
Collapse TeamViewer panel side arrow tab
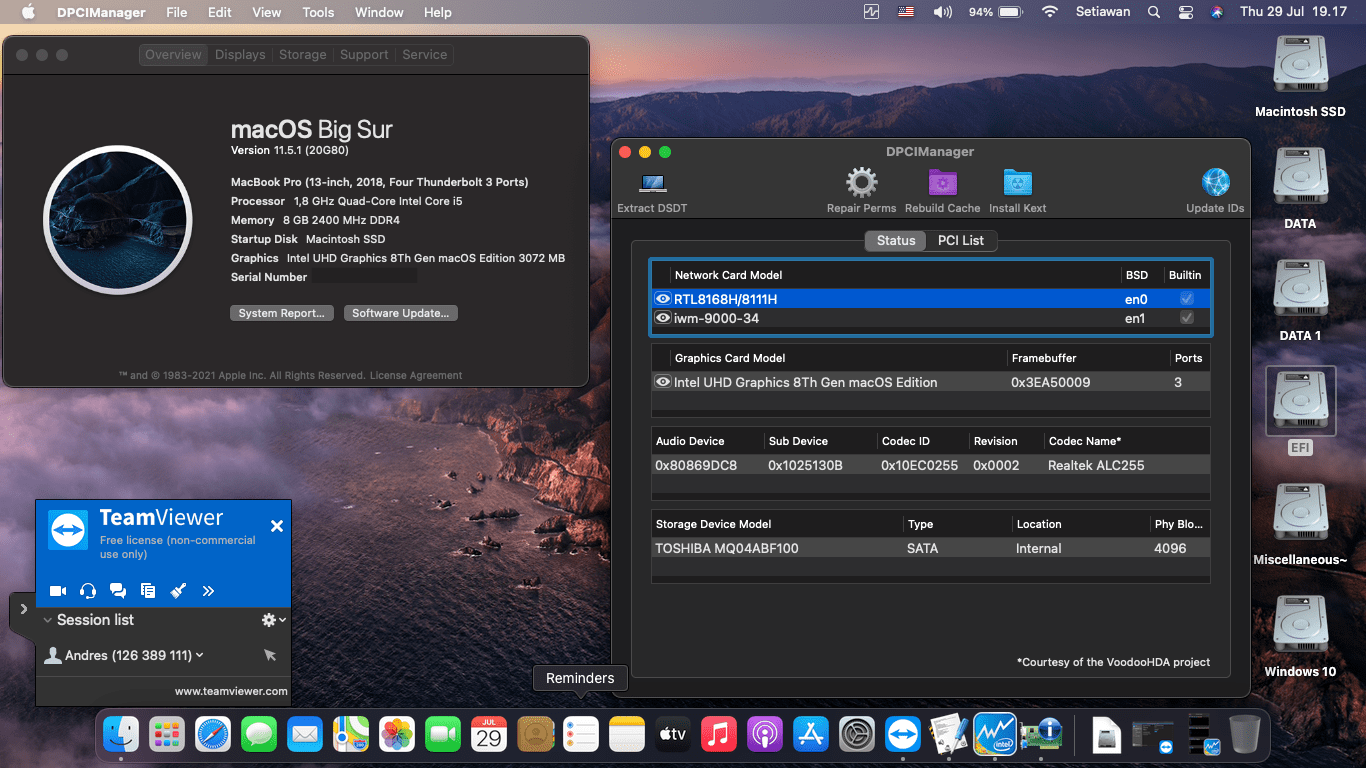[23, 608]
